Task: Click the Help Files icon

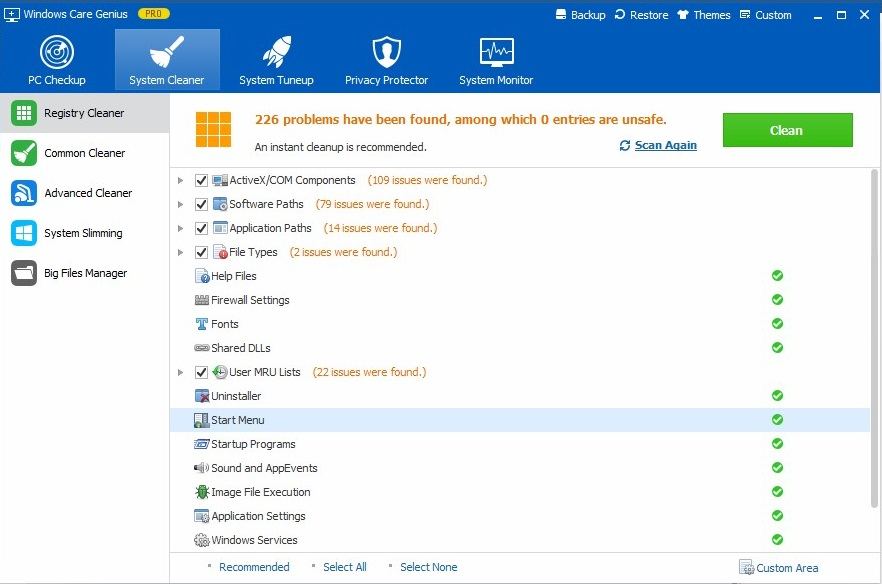Action: click(202, 276)
